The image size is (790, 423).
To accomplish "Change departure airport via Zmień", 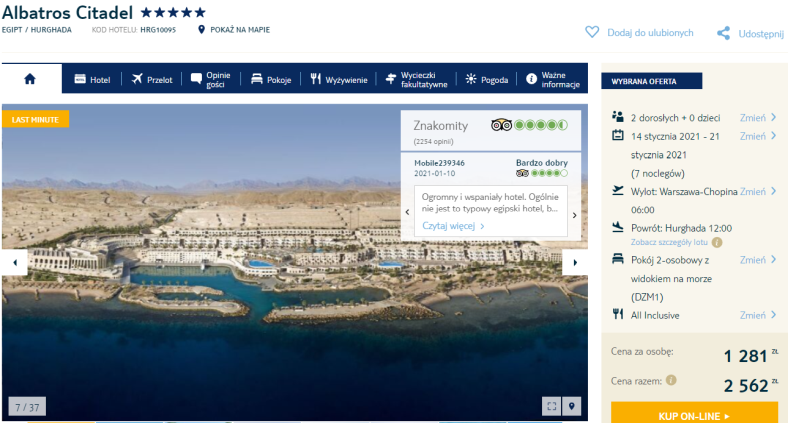I will pos(758,191).
